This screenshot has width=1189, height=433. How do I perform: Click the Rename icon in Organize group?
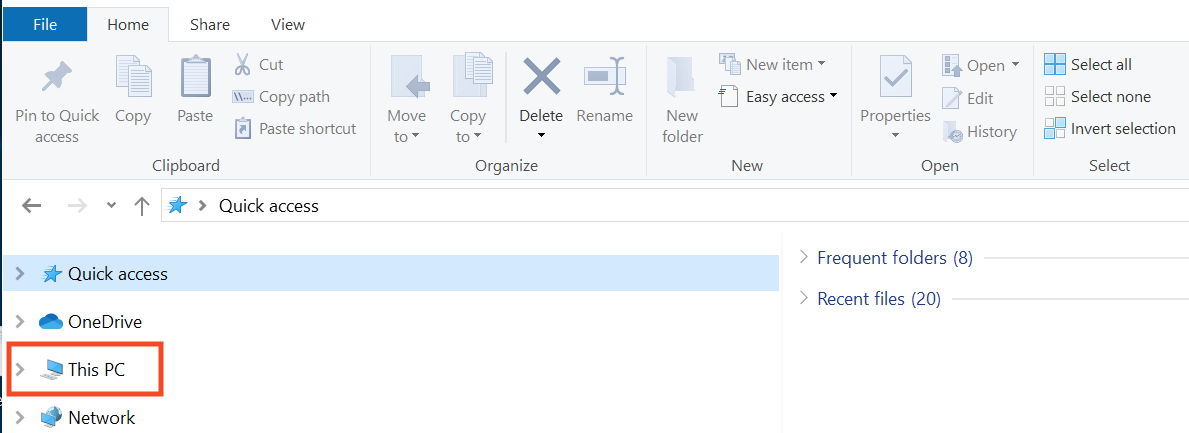coord(604,78)
